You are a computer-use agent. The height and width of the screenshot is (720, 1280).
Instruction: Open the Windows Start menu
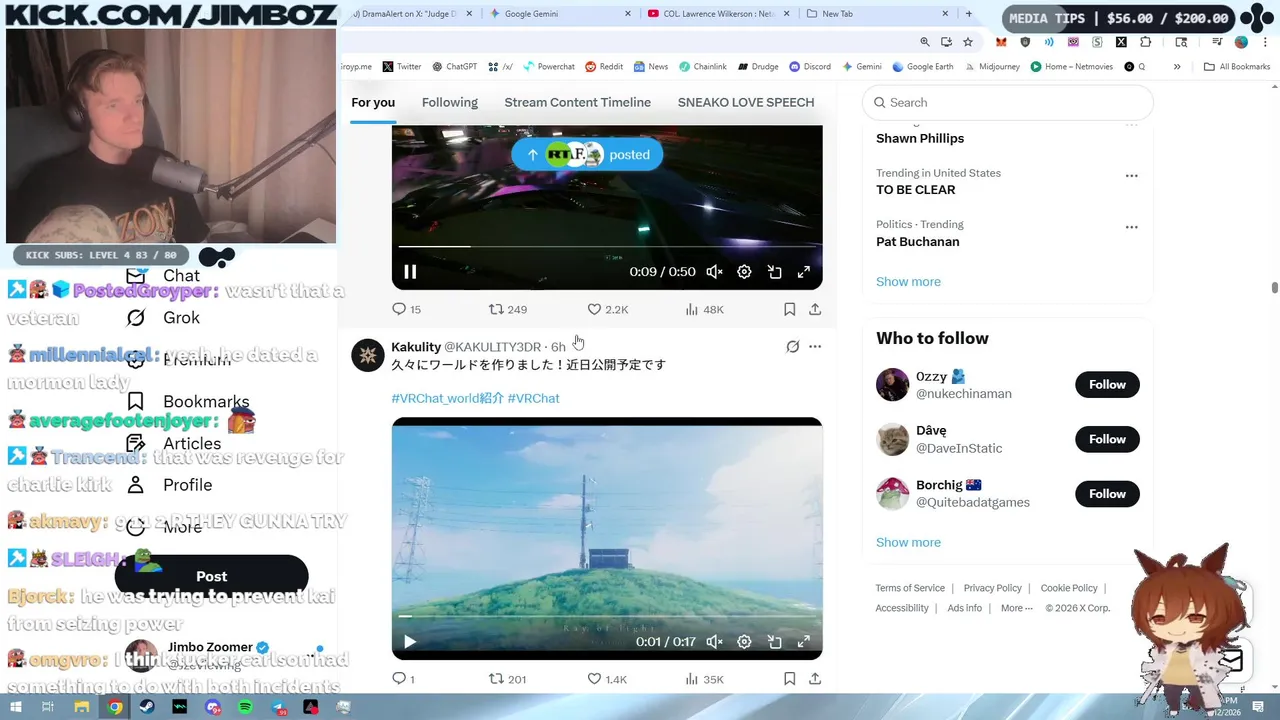tap(16, 707)
